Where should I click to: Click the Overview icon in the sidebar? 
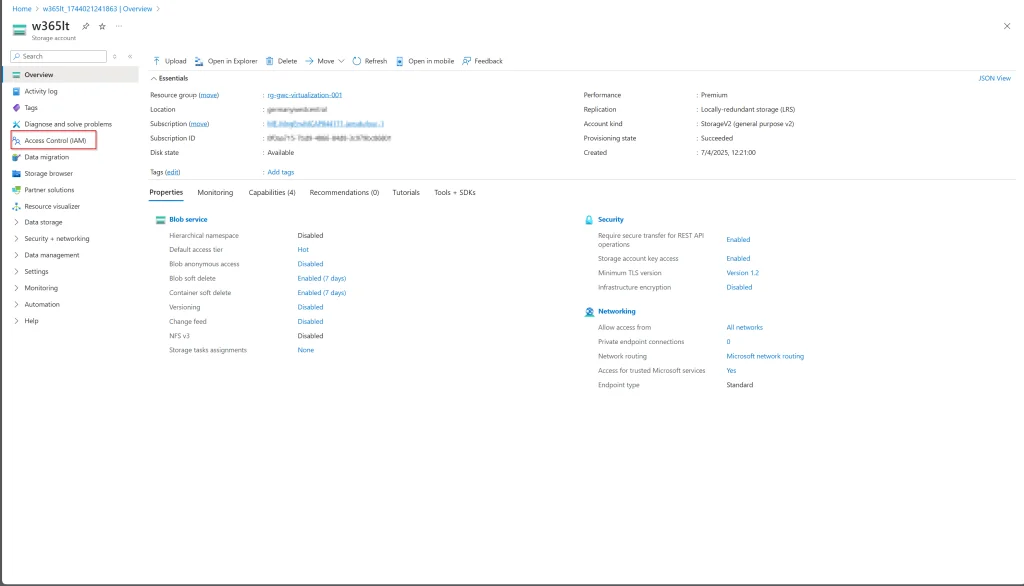click(x=16, y=74)
